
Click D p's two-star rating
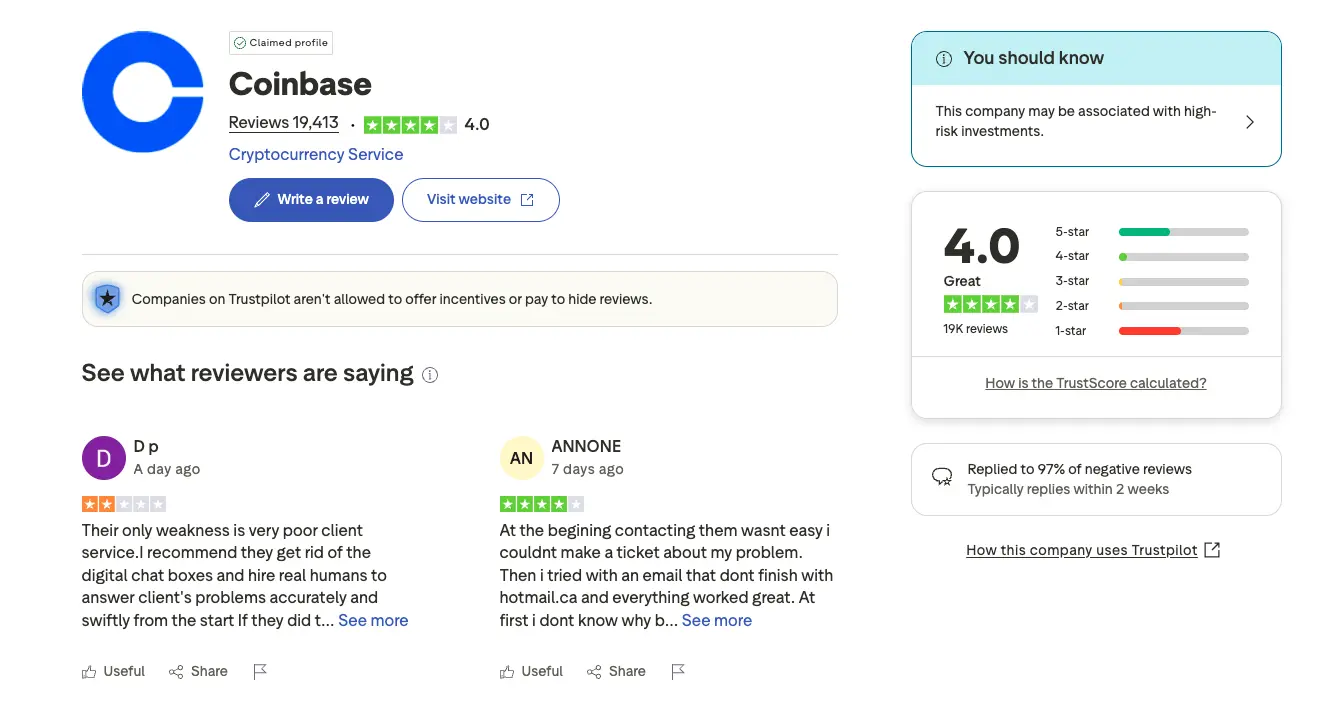pyautogui.click(x=124, y=504)
